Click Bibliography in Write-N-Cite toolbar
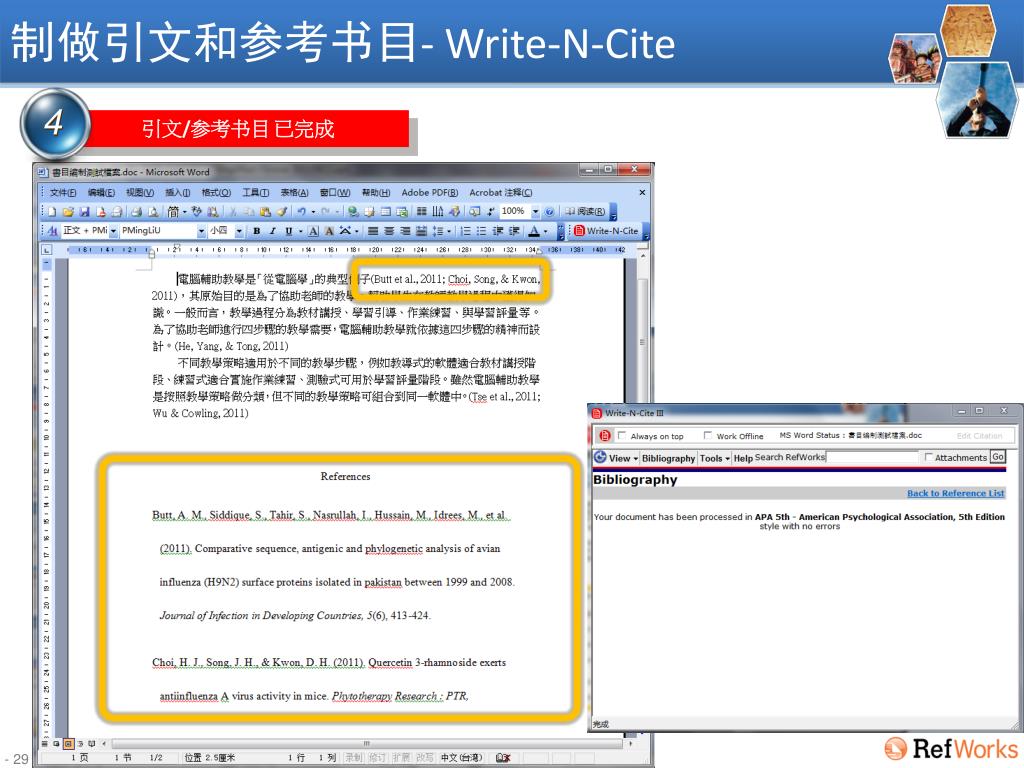The width and height of the screenshot is (1024, 768). click(668, 458)
